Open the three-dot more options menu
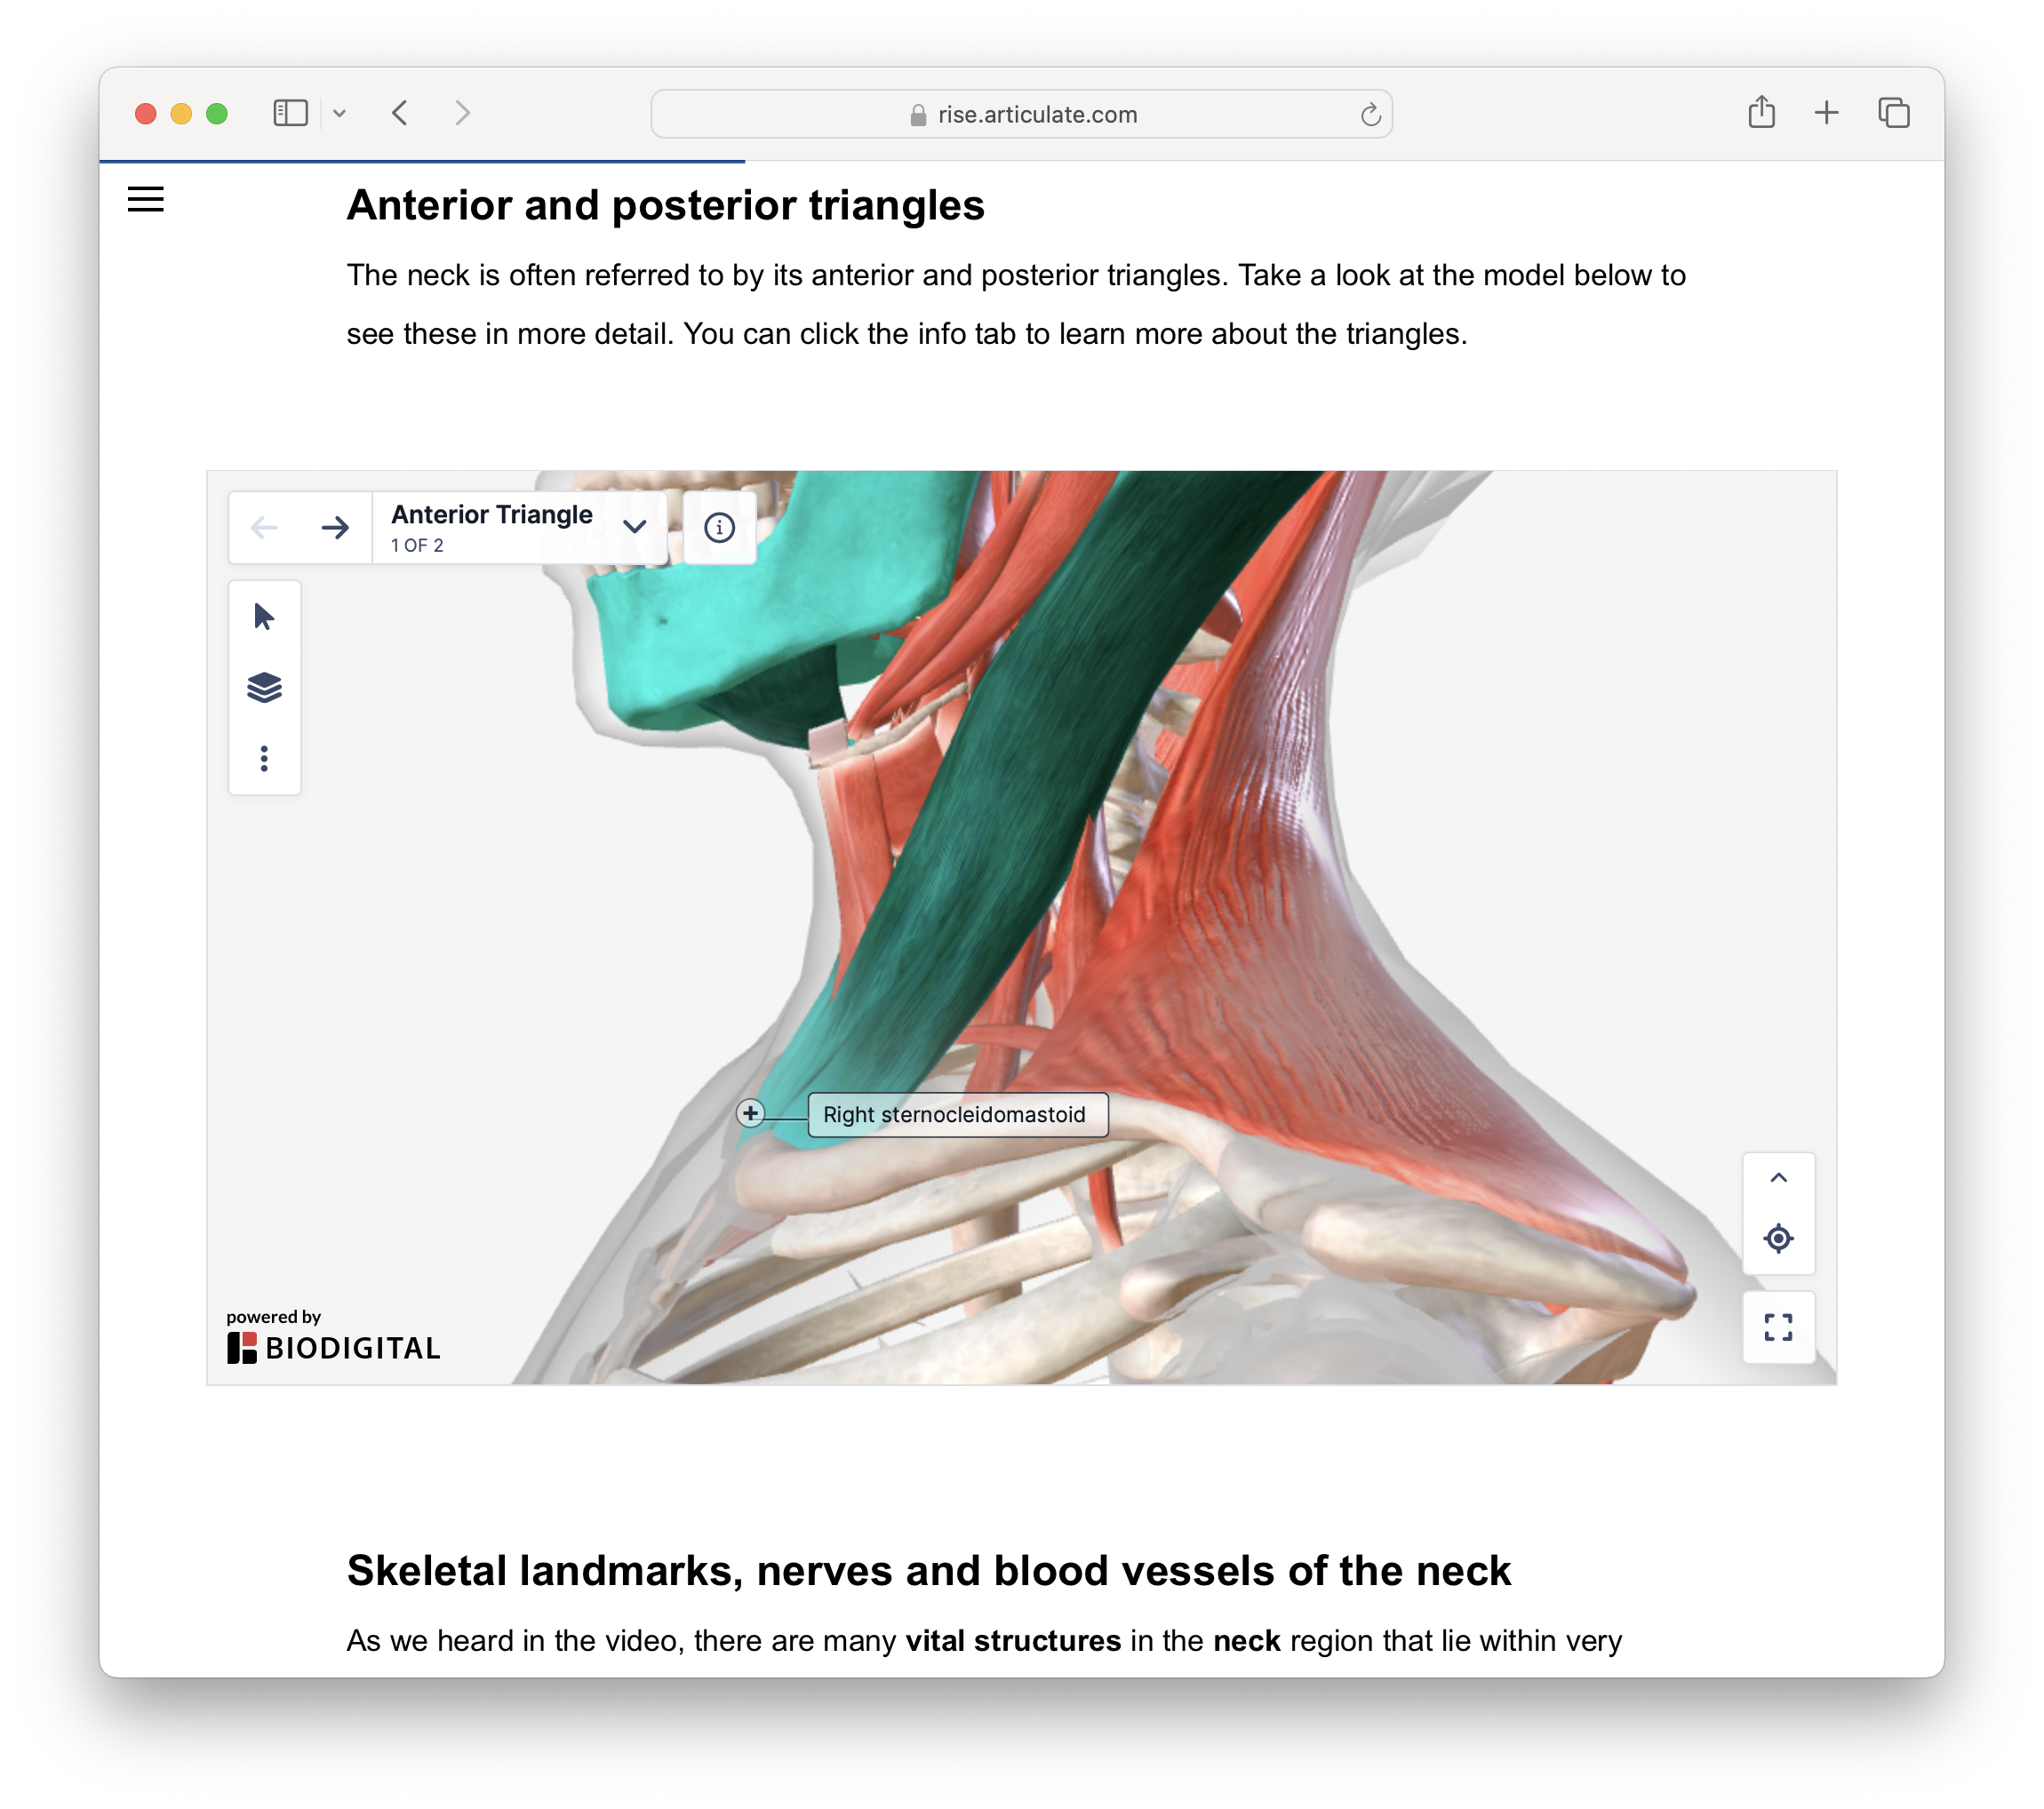The image size is (2044, 1809). (264, 759)
